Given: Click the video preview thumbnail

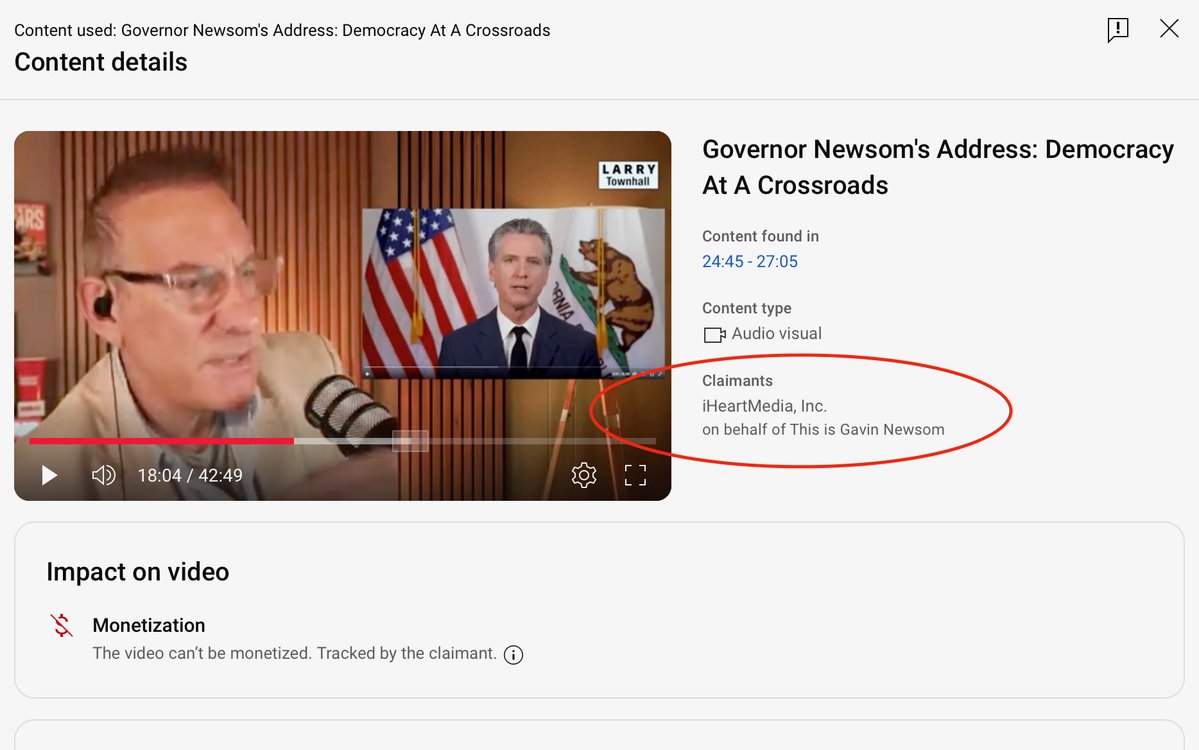Looking at the screenshot, I should [250, 280].
